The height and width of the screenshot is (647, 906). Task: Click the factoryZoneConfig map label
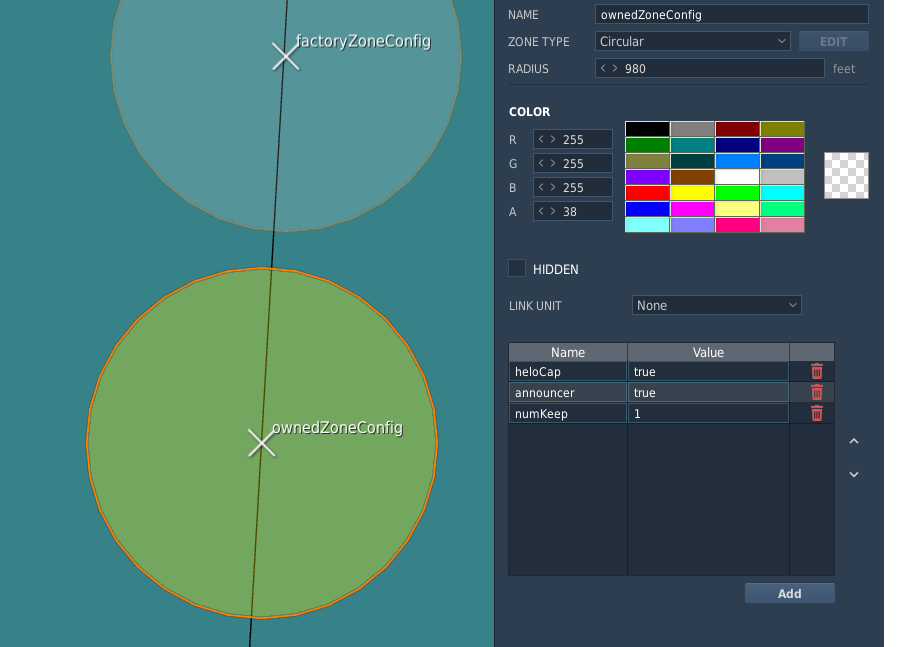pyautogui.click(x=363, y=42)
